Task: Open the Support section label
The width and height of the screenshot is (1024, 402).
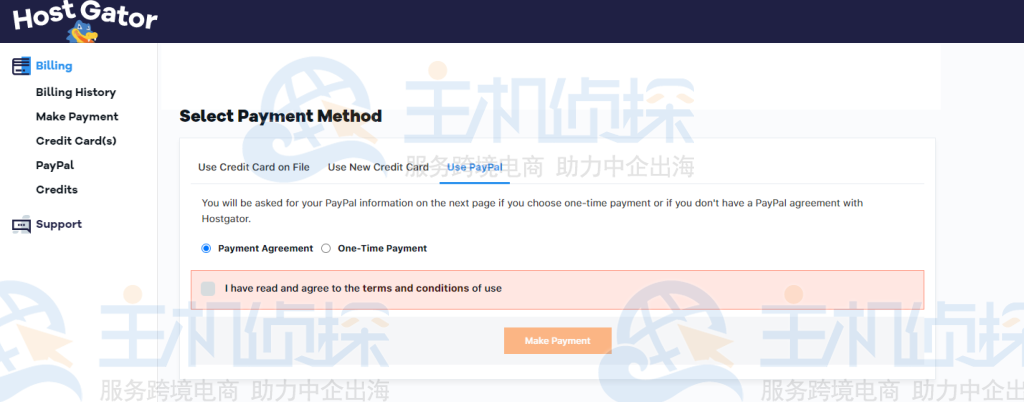Action: pos(59,224)
